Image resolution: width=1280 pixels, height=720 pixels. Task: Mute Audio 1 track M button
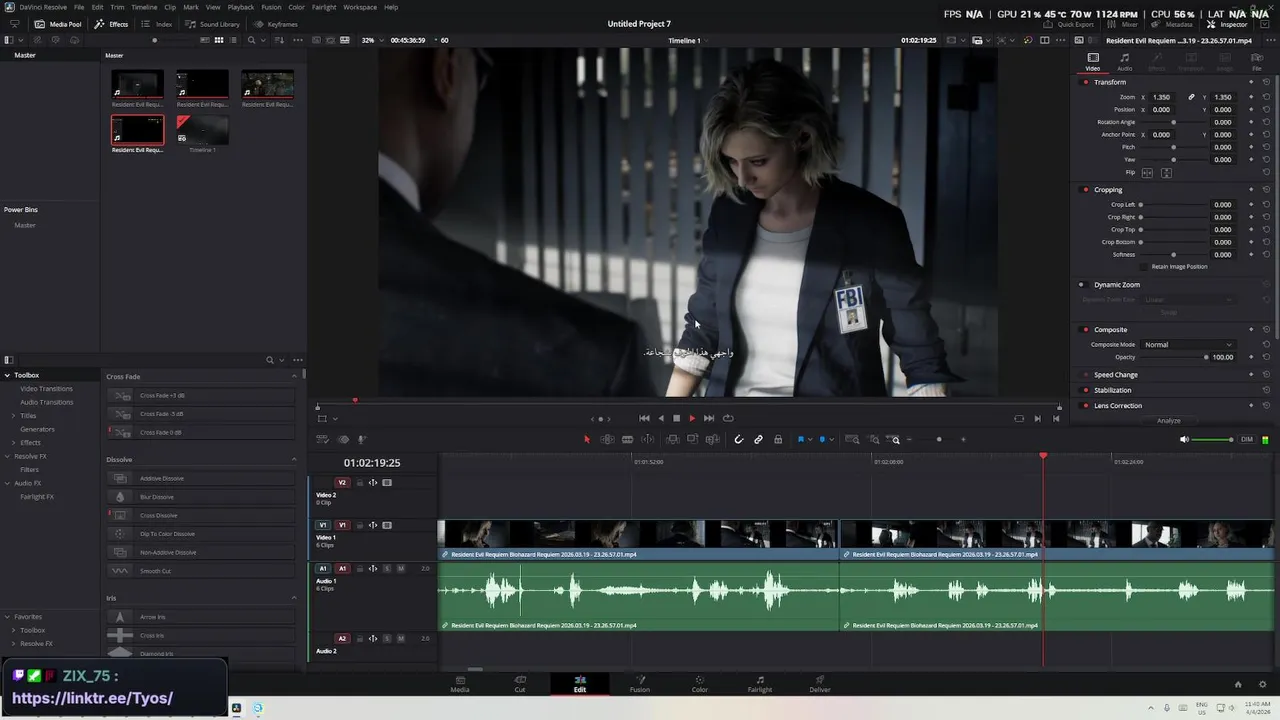tap(401, 568)
